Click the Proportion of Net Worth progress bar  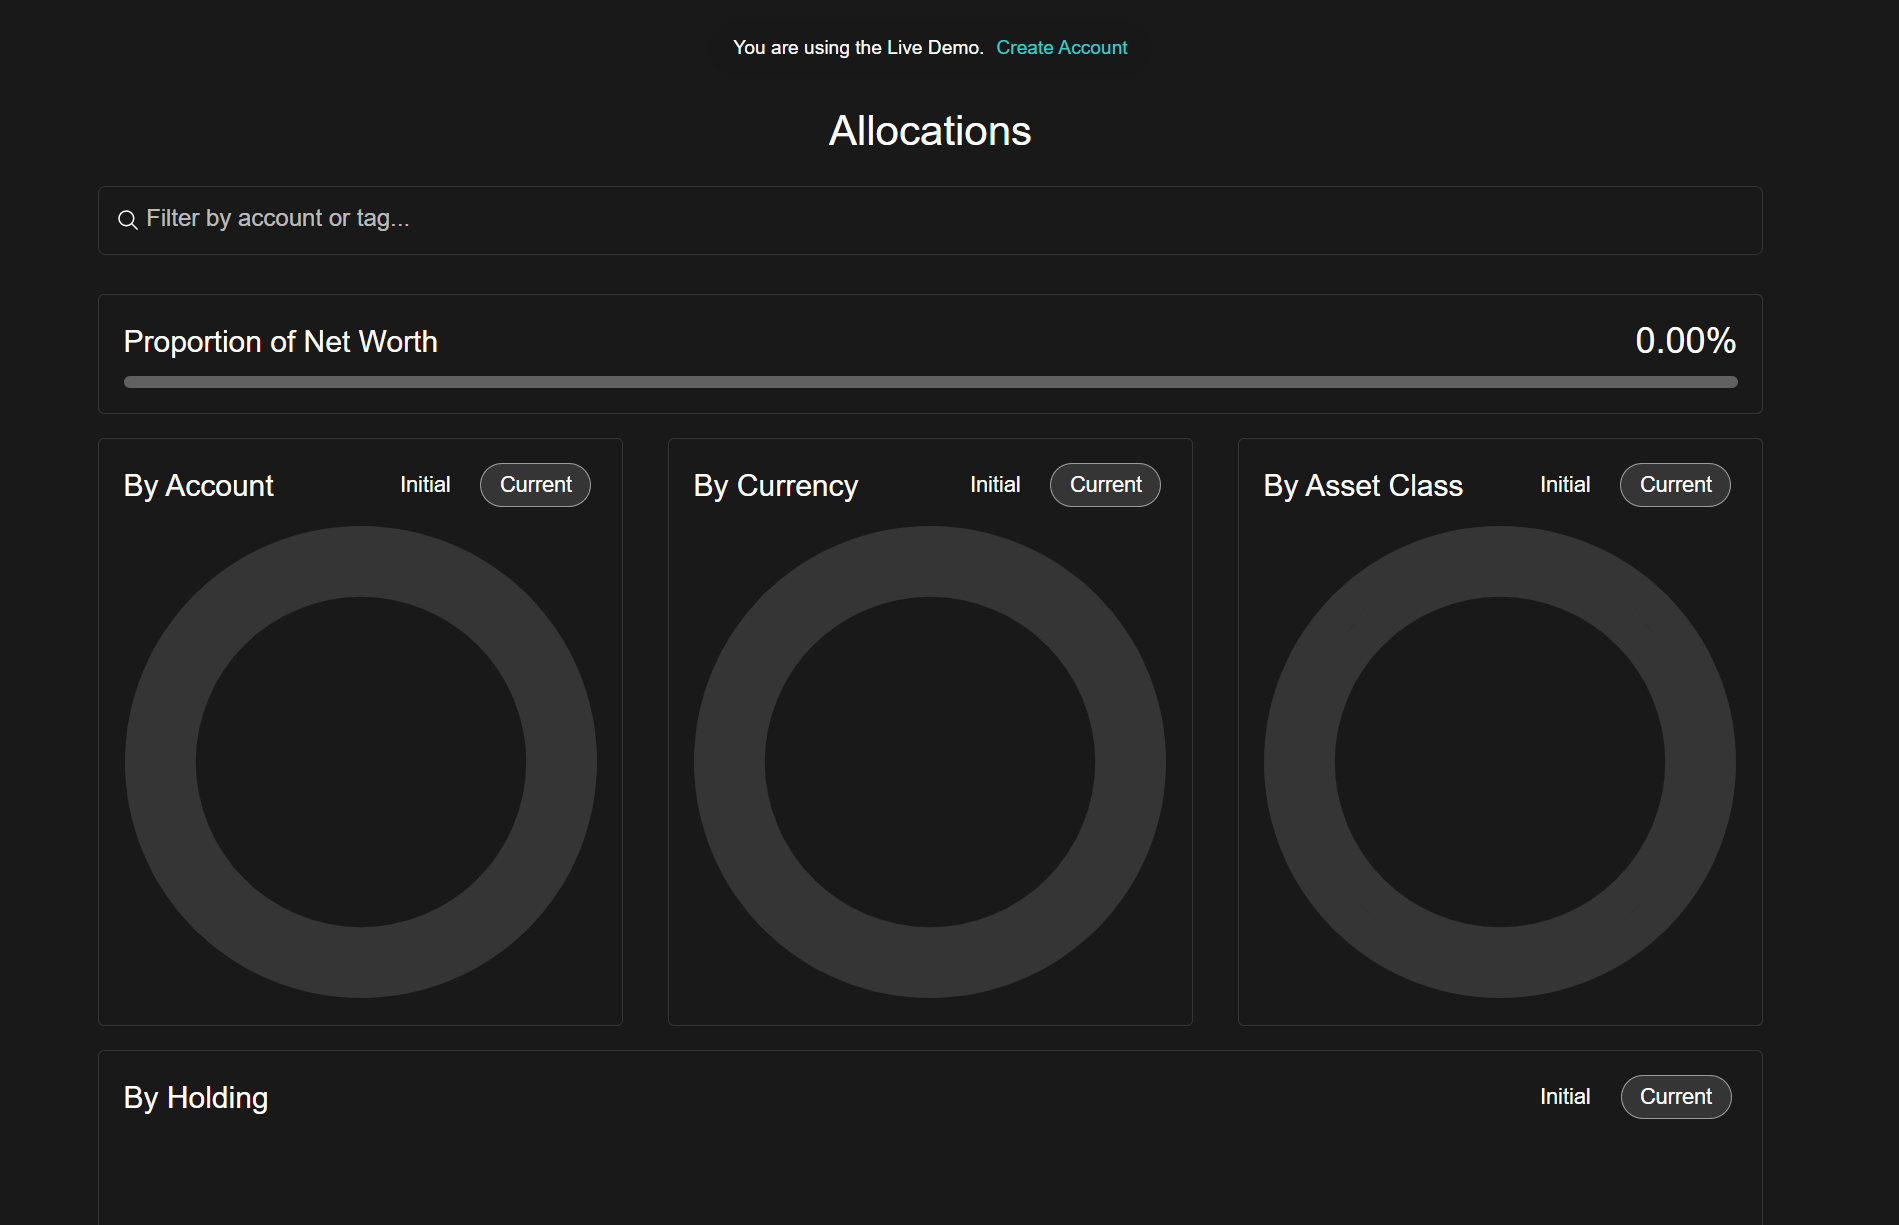click(x=929, y=381)
